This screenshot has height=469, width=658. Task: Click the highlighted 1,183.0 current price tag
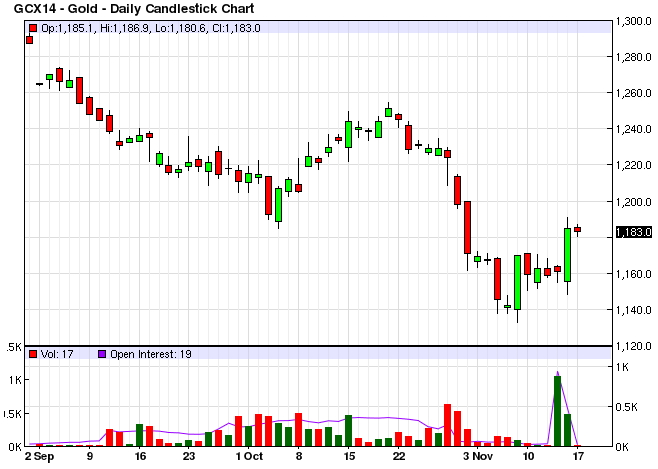tap(634, 232)
